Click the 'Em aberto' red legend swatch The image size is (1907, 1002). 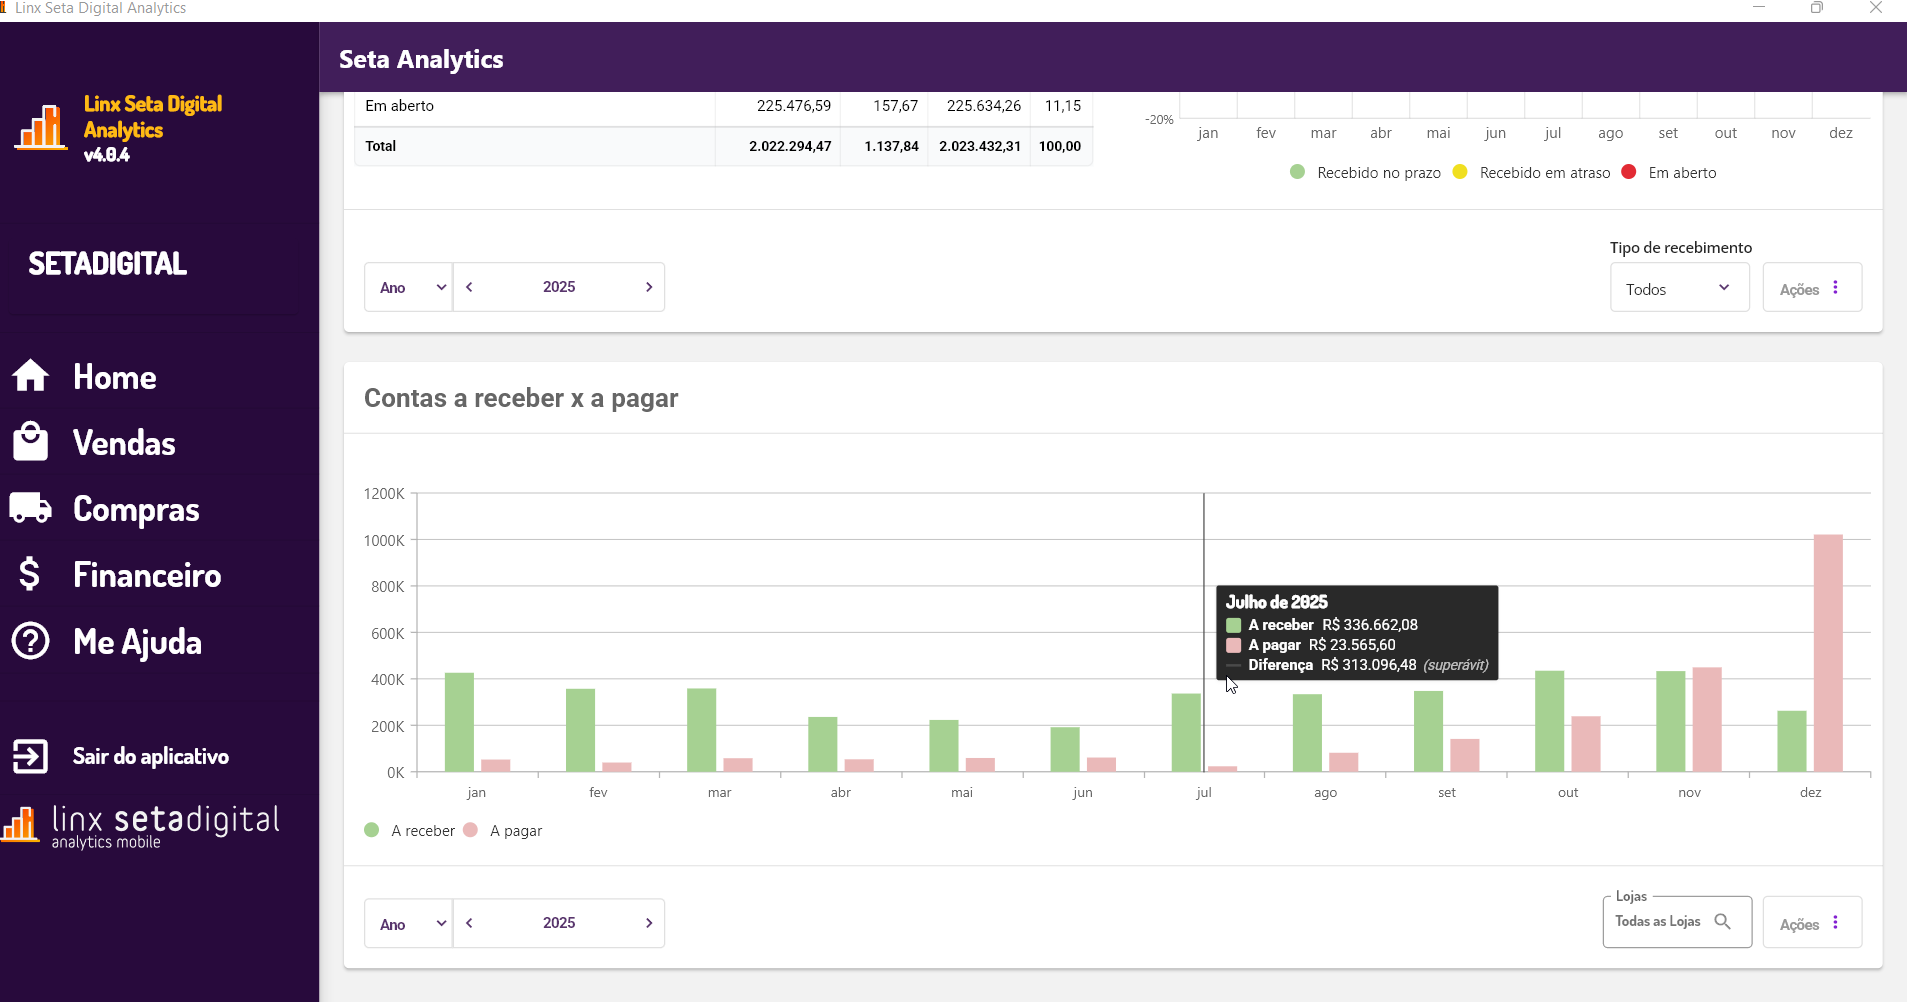click(1629, 172)
